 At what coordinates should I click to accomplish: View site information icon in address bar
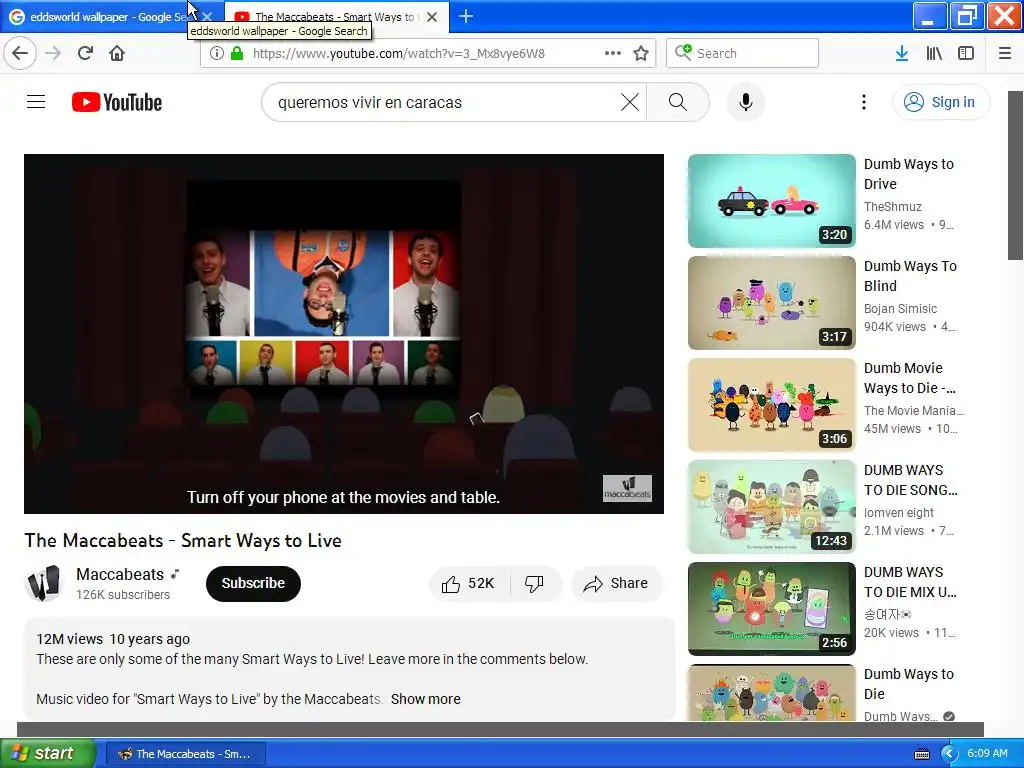pos(216,54)
